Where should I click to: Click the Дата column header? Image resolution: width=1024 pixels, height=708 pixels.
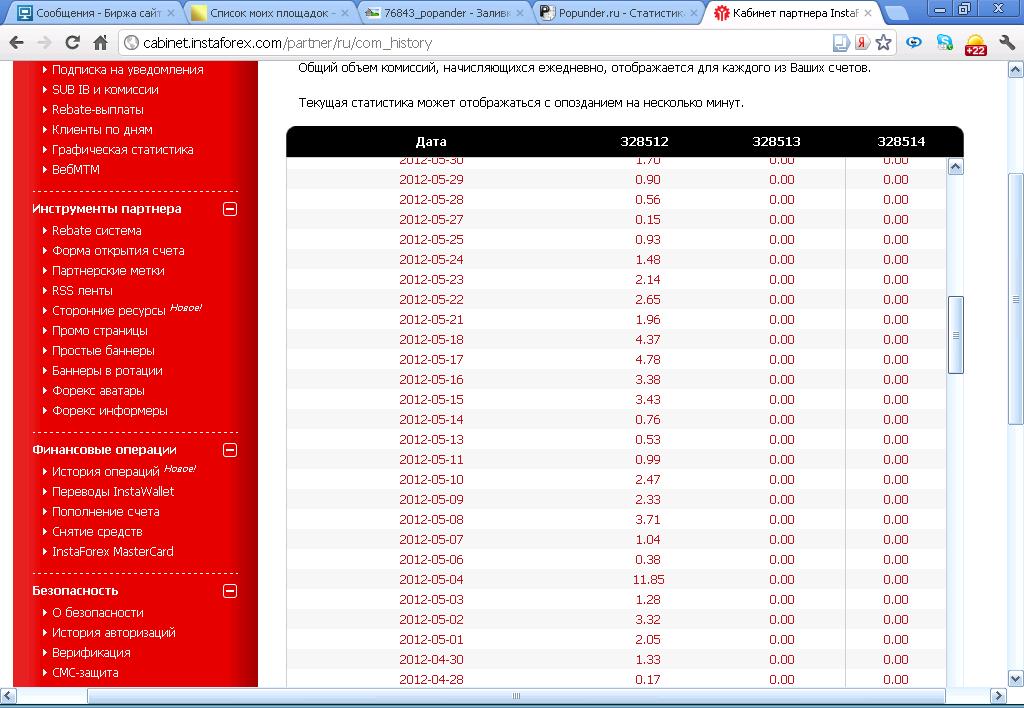[x=431, y=142]
